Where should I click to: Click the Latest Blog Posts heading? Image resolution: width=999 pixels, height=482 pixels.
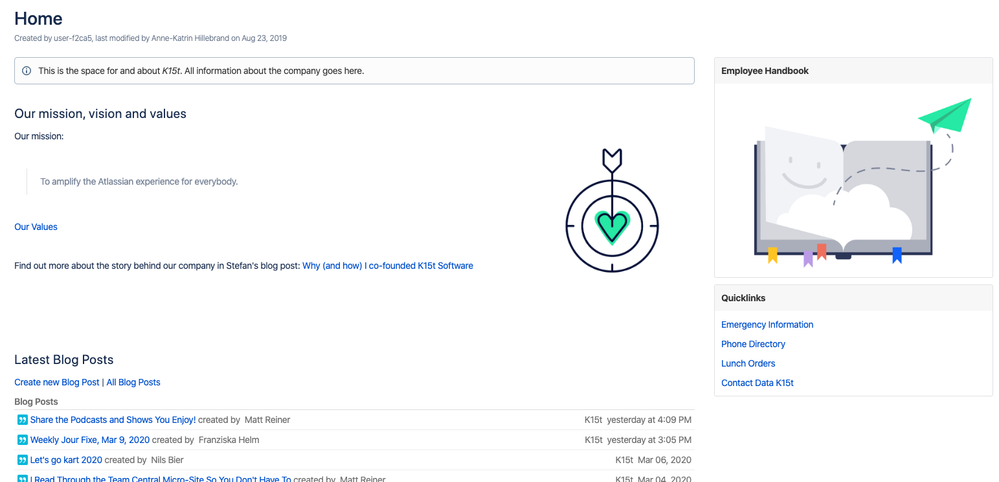(x=64, y=360)
